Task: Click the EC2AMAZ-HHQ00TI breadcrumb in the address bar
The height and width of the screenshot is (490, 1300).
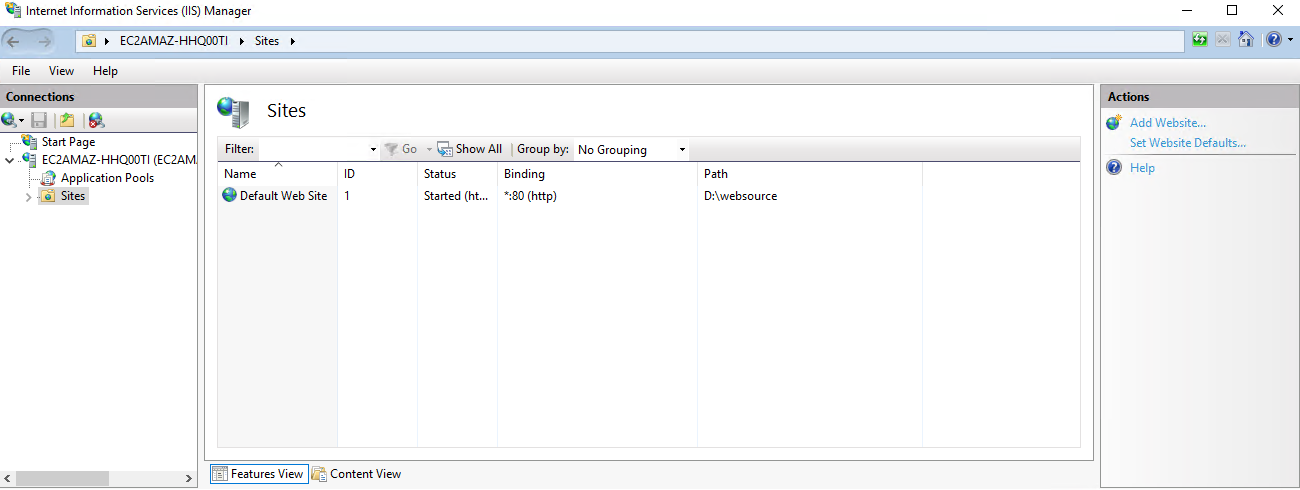Action: pyautogui.click(x=173, y=41)
